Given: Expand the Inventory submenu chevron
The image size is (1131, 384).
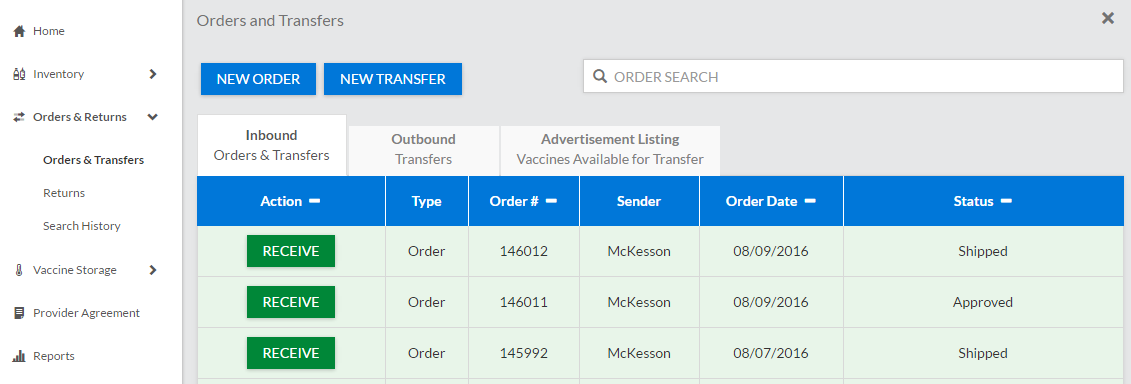Looking at the screenshot, I should (x=153, y=74).
